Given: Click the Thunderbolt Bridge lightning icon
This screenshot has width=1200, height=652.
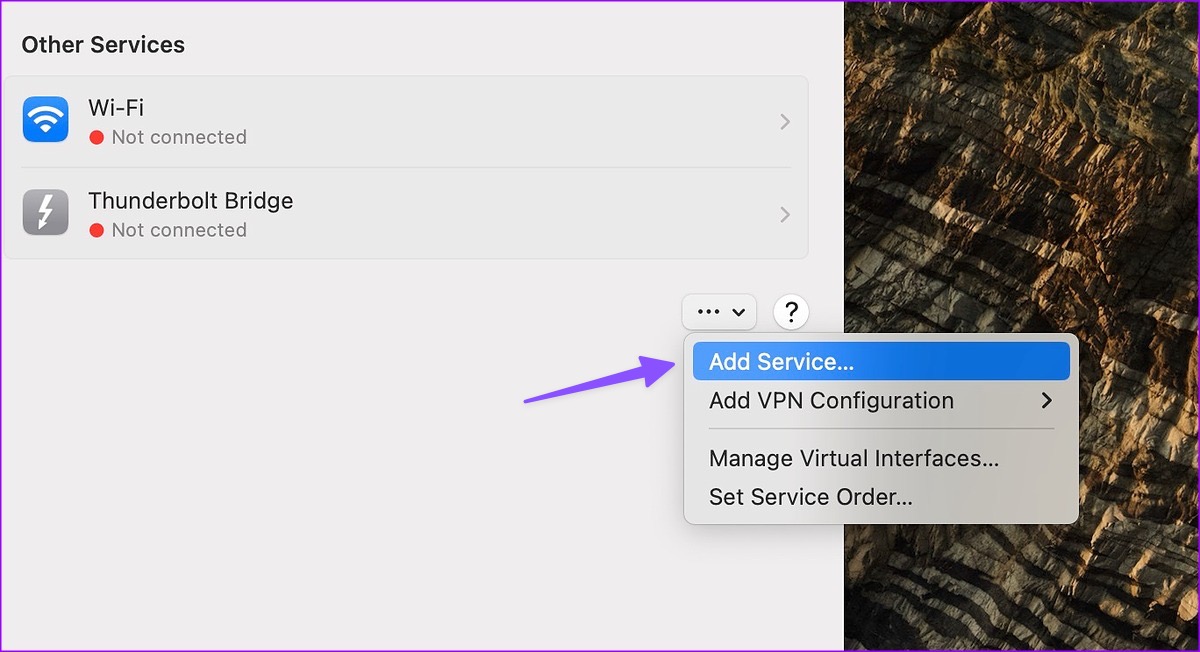Looking at the screenshot, I should 45,213.
